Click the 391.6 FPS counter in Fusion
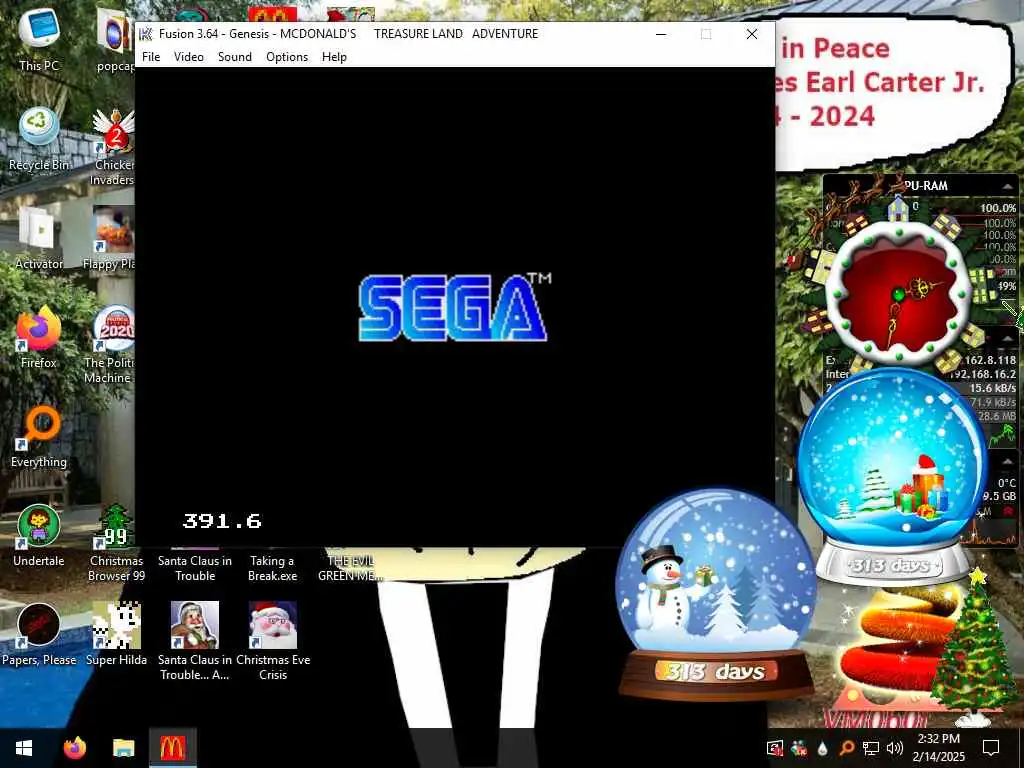The height and width of the screenshot is (768, 1024). click(x=222, y=521)
